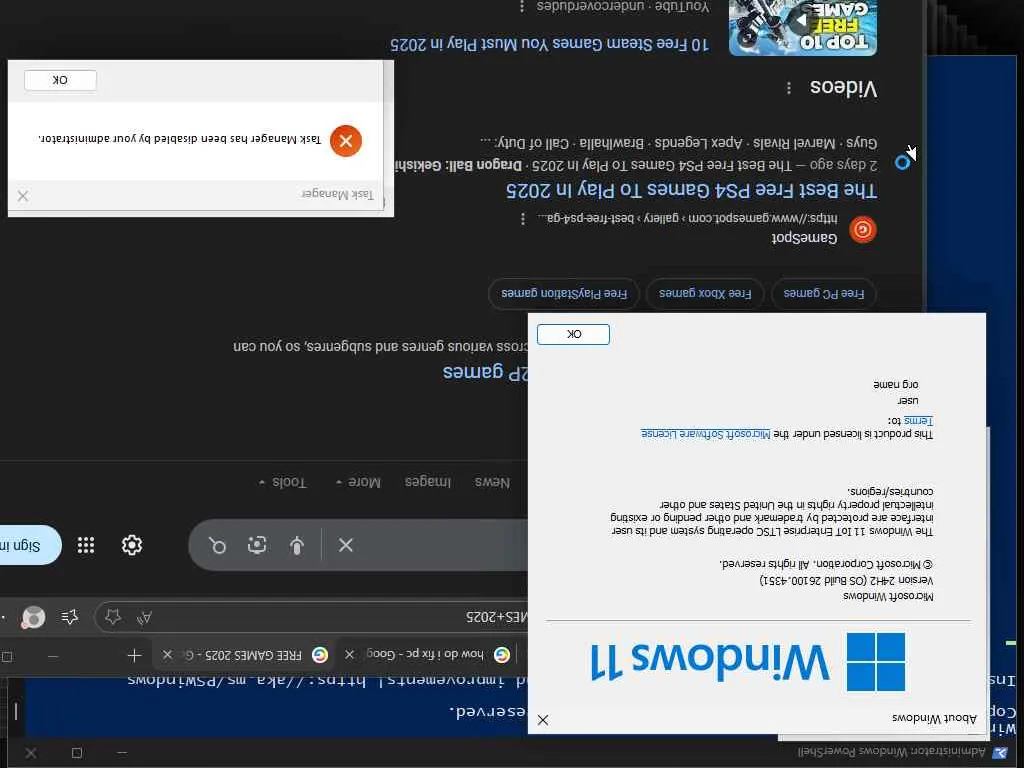The width and height of the screenshot is (1024, 768).
Task: Click the magnifier search icon
Action: click(217, 545)
